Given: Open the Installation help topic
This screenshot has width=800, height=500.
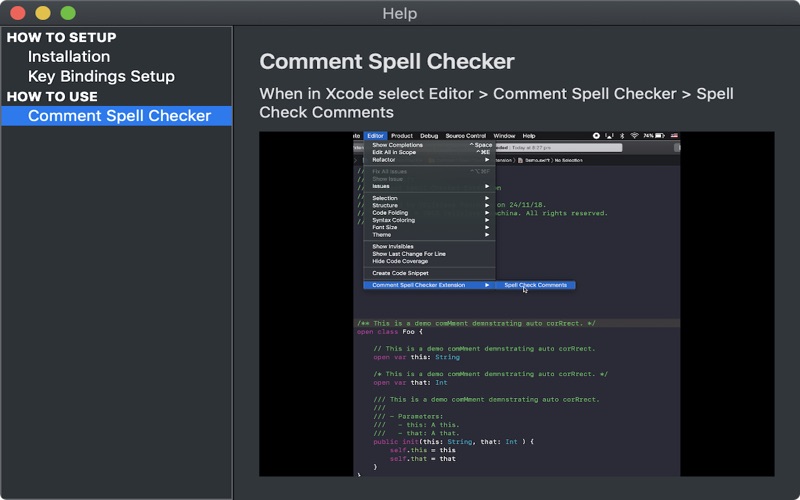Looking at the screenshot, I should pyautogui.click(x=69, y=57).
